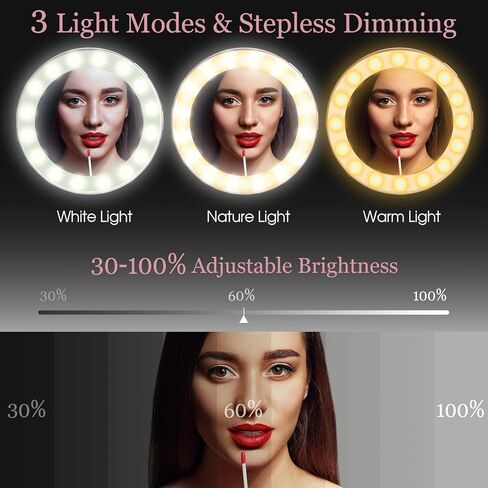Click the large 100% text on light strip

point(460,410)
